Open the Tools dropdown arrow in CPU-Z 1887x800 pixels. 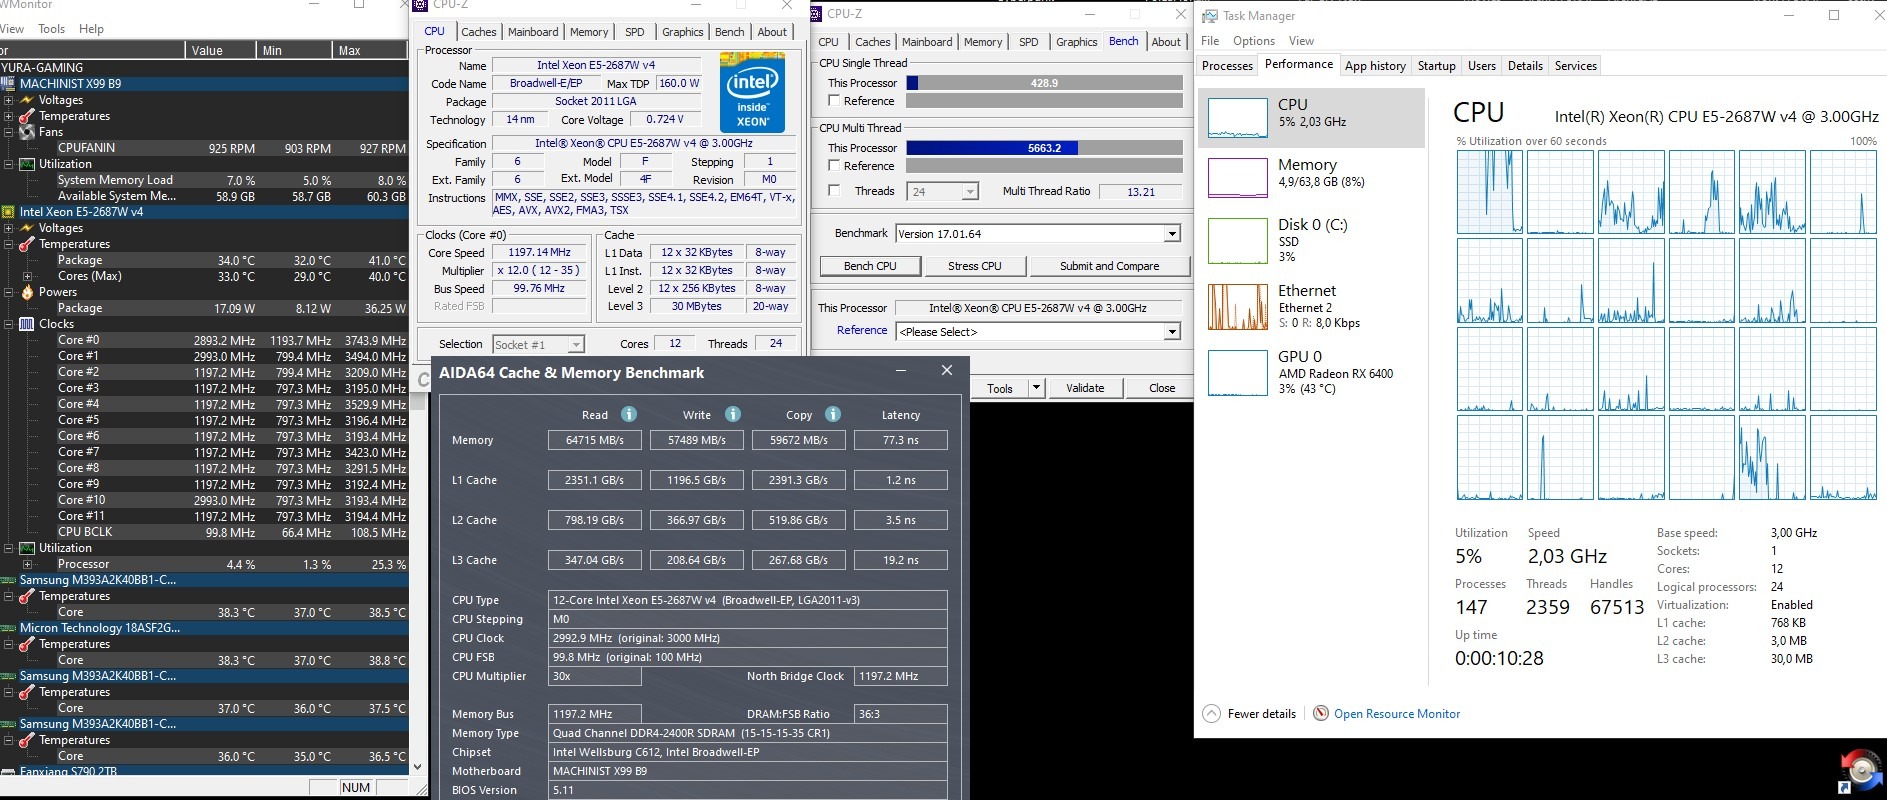tap(1036, 388)
